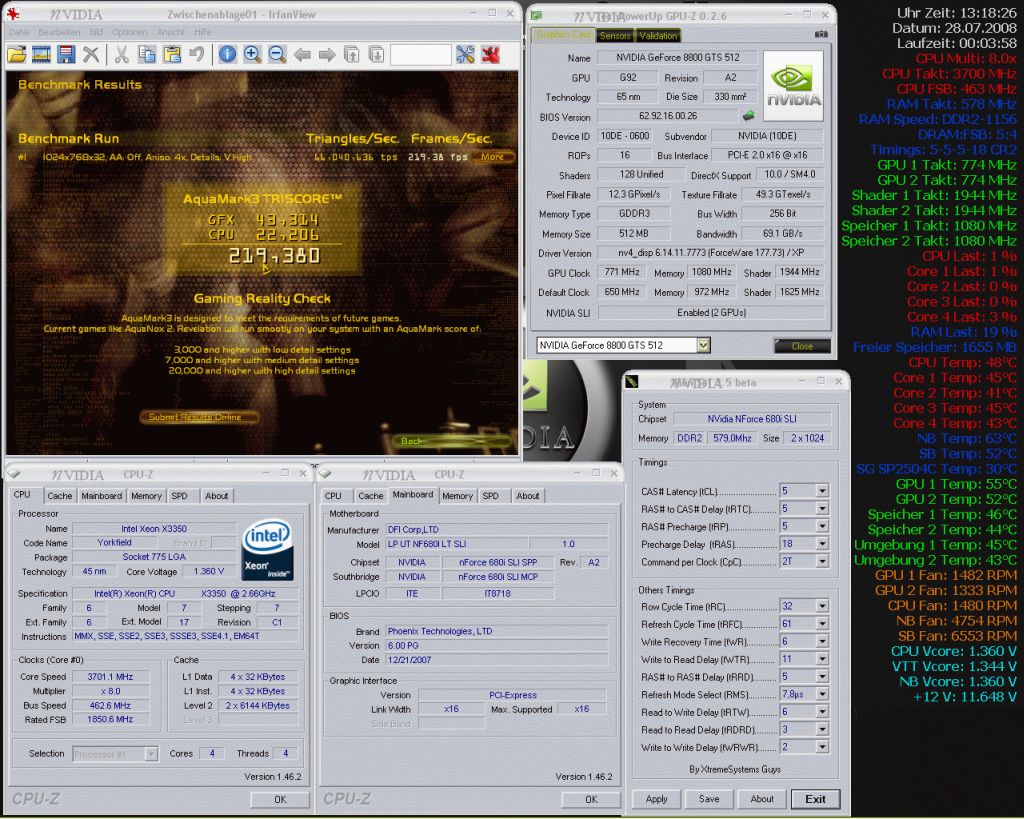Click About in the memory timings tool

[762, 799]
